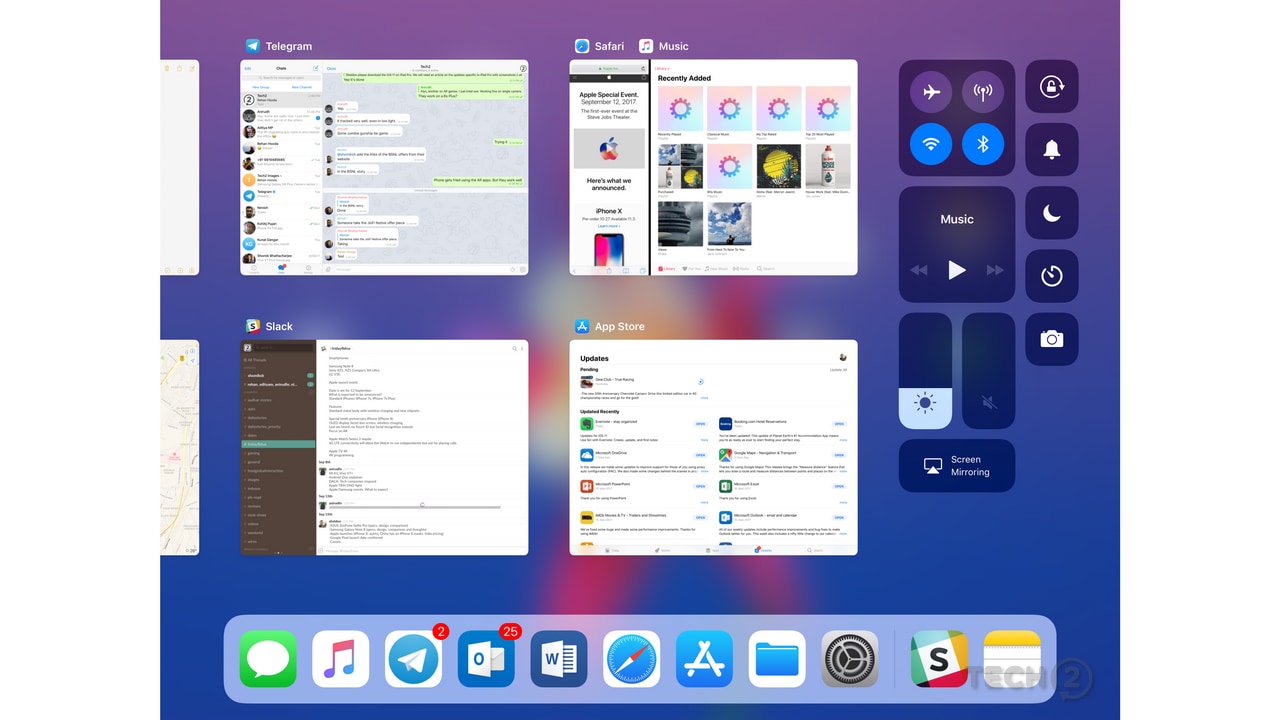The height and width of the screenshot is (720, 1280).
Task: Open Safari from the dock
Action: [x=632, y=659]
